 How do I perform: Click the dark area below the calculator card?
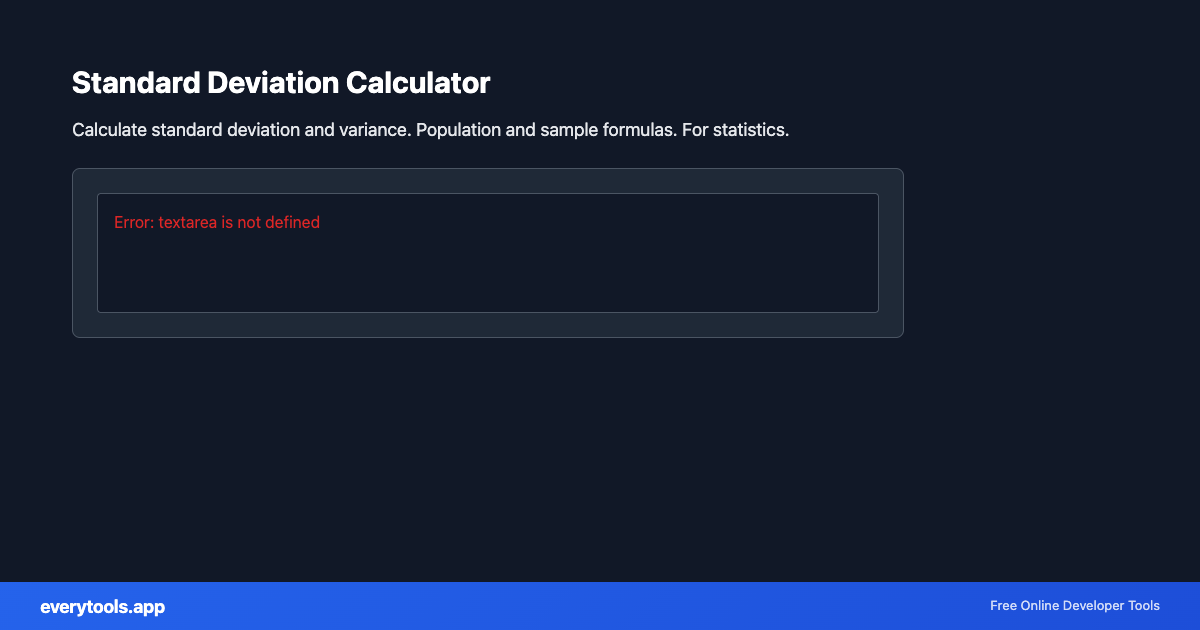point(487,450)
